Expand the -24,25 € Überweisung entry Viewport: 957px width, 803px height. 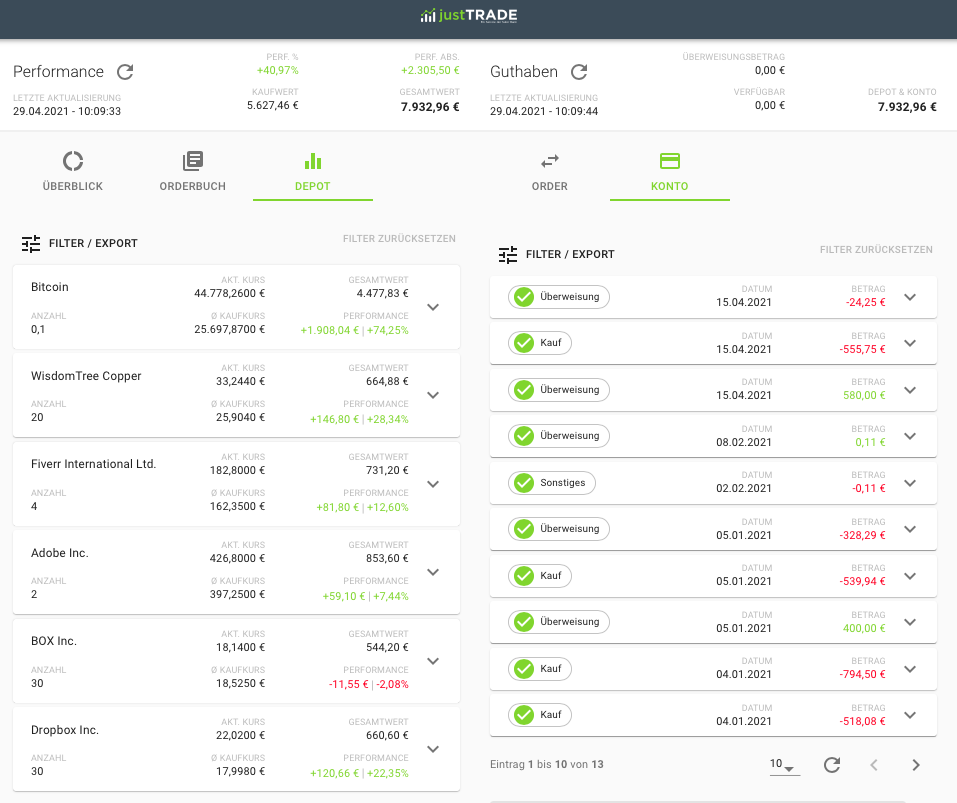tap(910, 297)
